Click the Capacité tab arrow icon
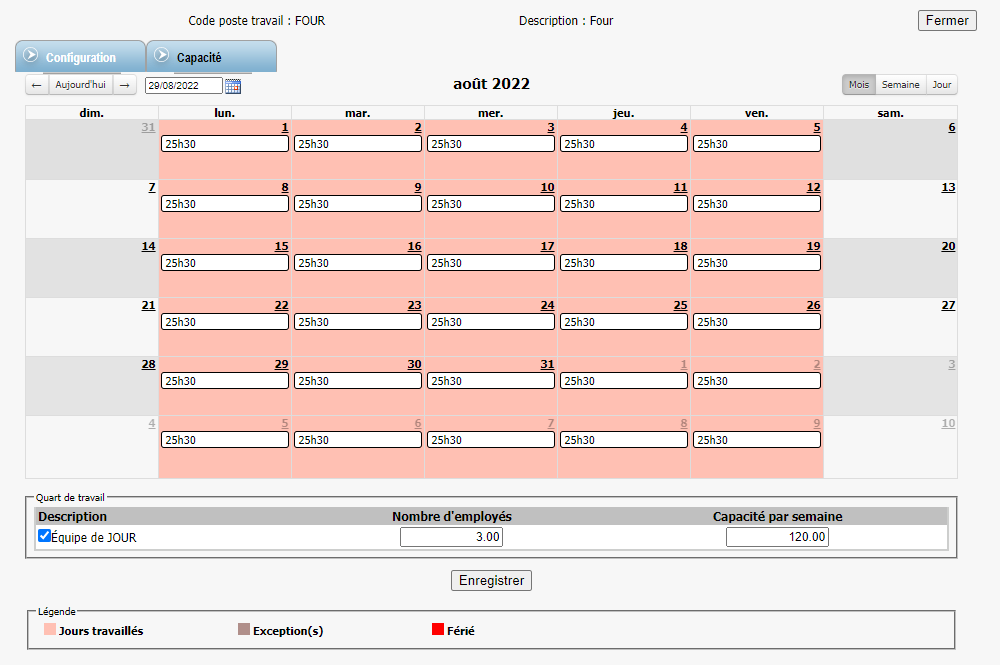1000x665 pixels. (161, 55)
